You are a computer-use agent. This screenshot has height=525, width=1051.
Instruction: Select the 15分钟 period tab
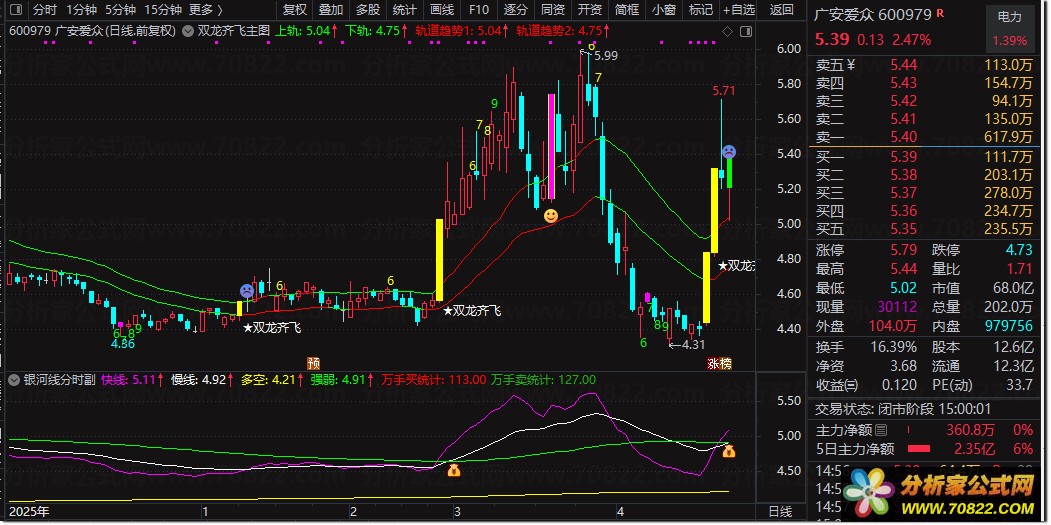coord(163,9)
